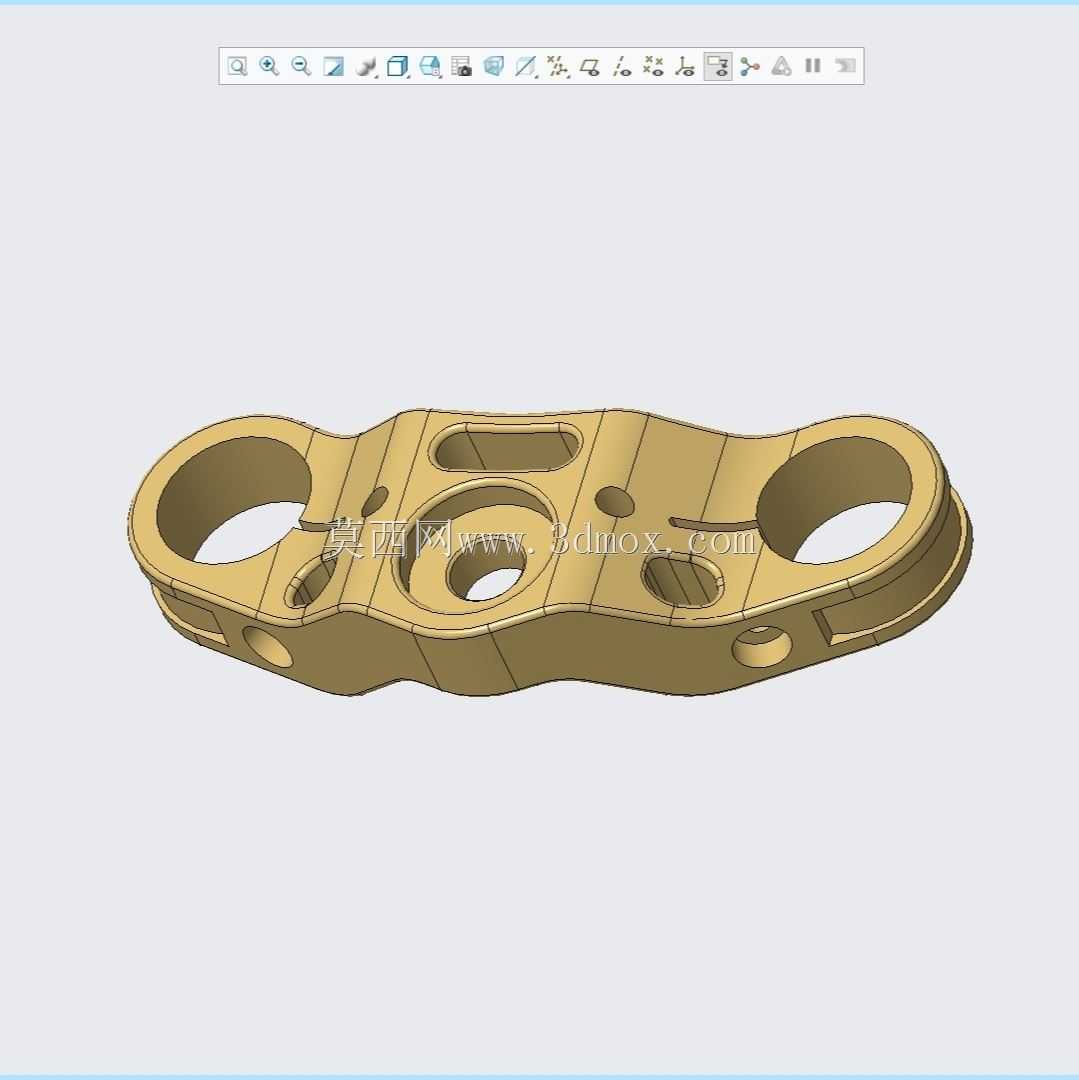1079x1080 pixels.
Task: Click the Pause icon in the toolbar
Action: point(813,66)
